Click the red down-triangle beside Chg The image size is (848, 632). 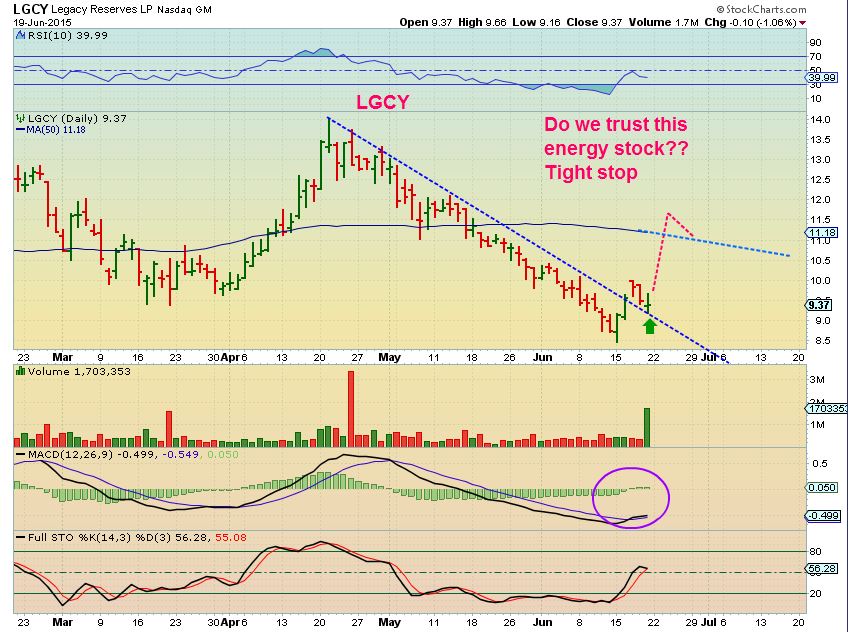tap(803, 23)
